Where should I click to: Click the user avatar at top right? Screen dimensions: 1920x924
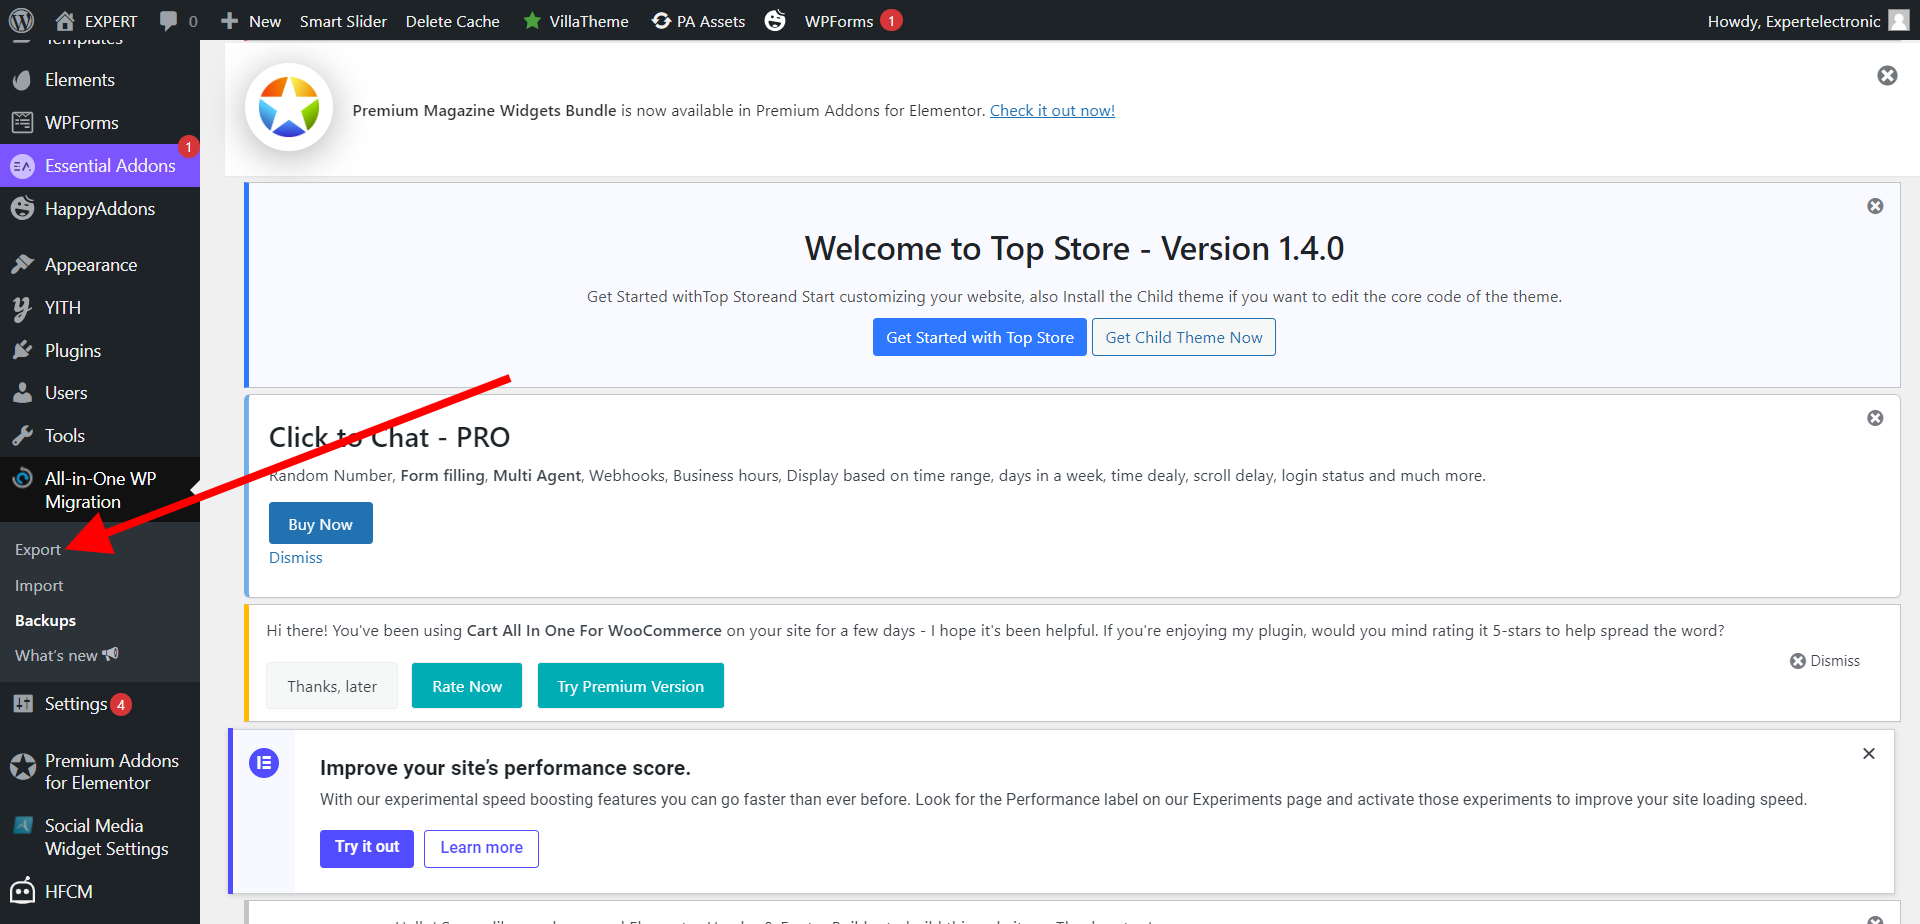pos(1898,21)
